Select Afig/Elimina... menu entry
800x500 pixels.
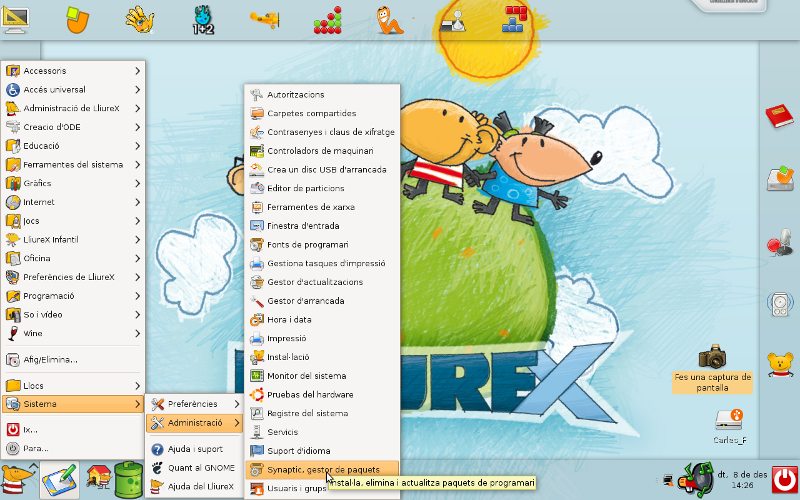click(x=73, y=360)
